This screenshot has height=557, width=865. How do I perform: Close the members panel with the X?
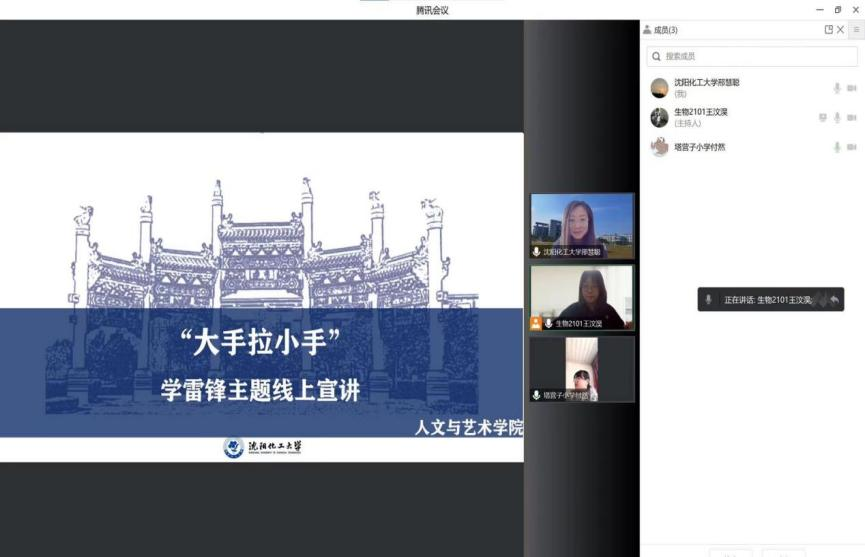tap(841, 30)
